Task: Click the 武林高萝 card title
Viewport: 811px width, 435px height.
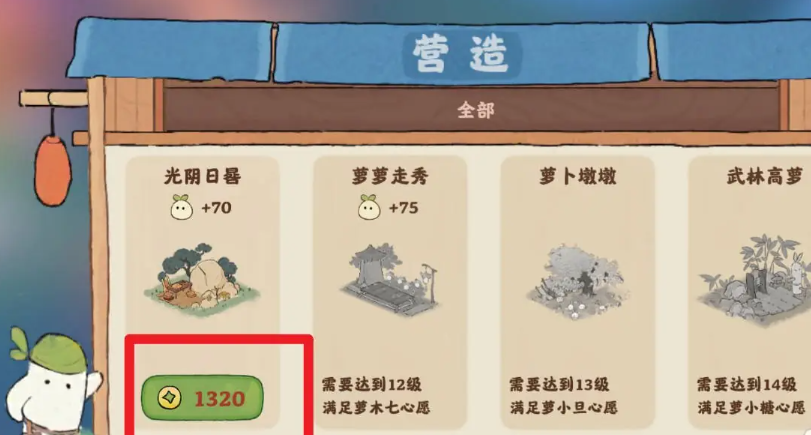Action: pos(764,176)
